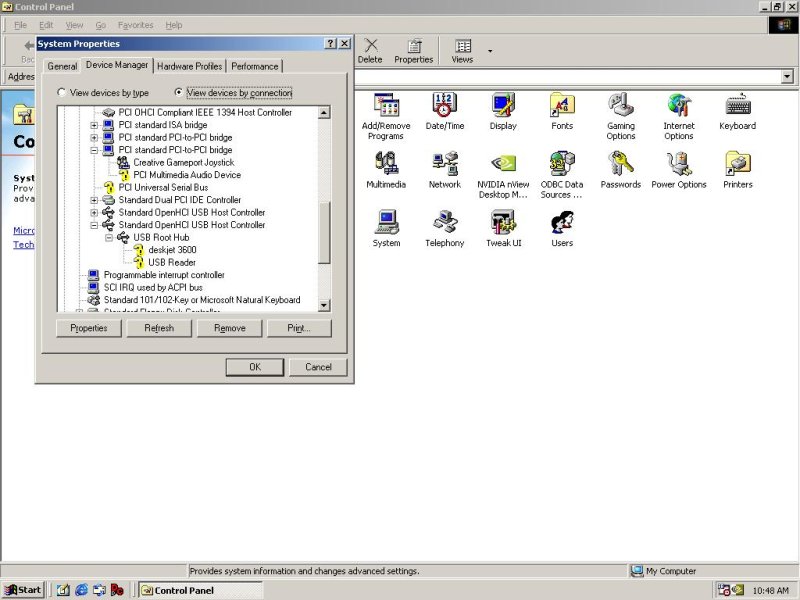Open the Power Options icon
800x600 pixels.
pos(679,164)
